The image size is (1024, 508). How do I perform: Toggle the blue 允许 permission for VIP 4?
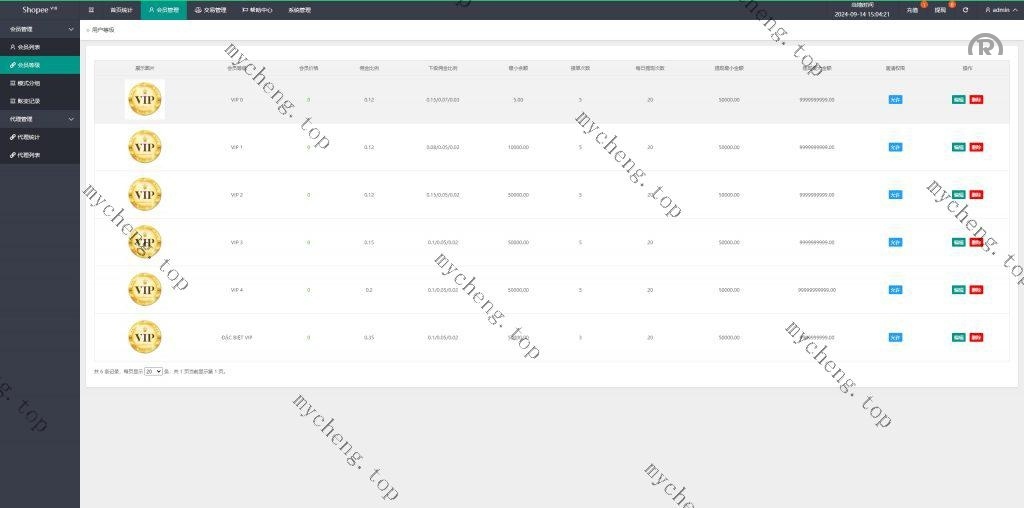click(895, 290)
